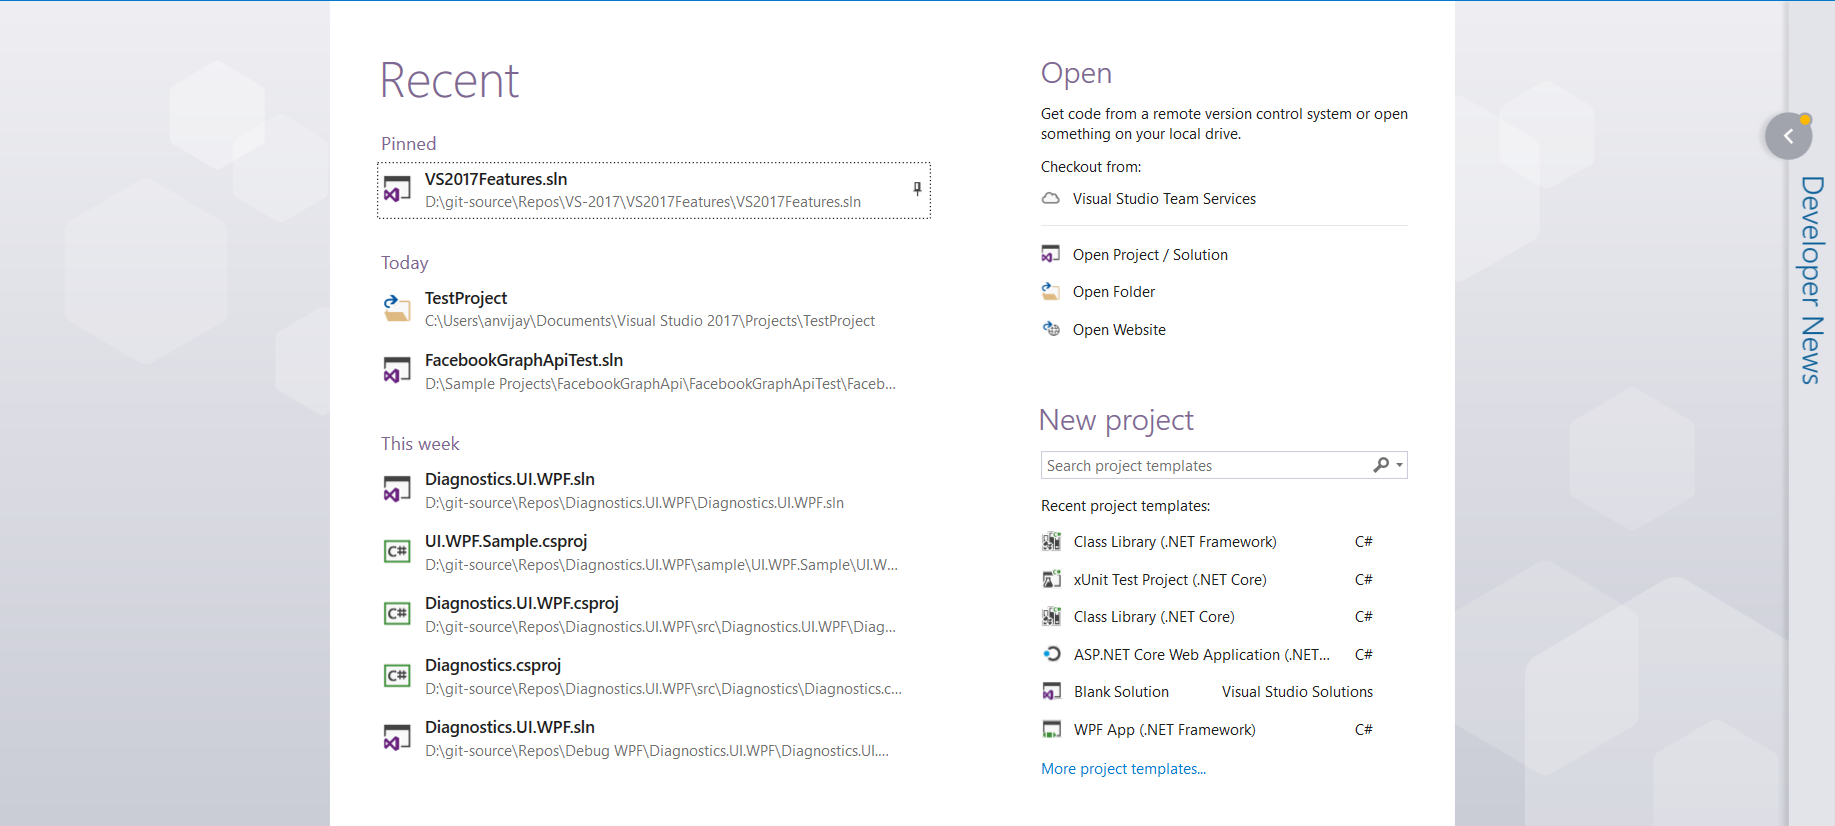Select the VS2017Features.sln file path text
The width and height of the screenshot is (1835, 826).
point(643,202)
